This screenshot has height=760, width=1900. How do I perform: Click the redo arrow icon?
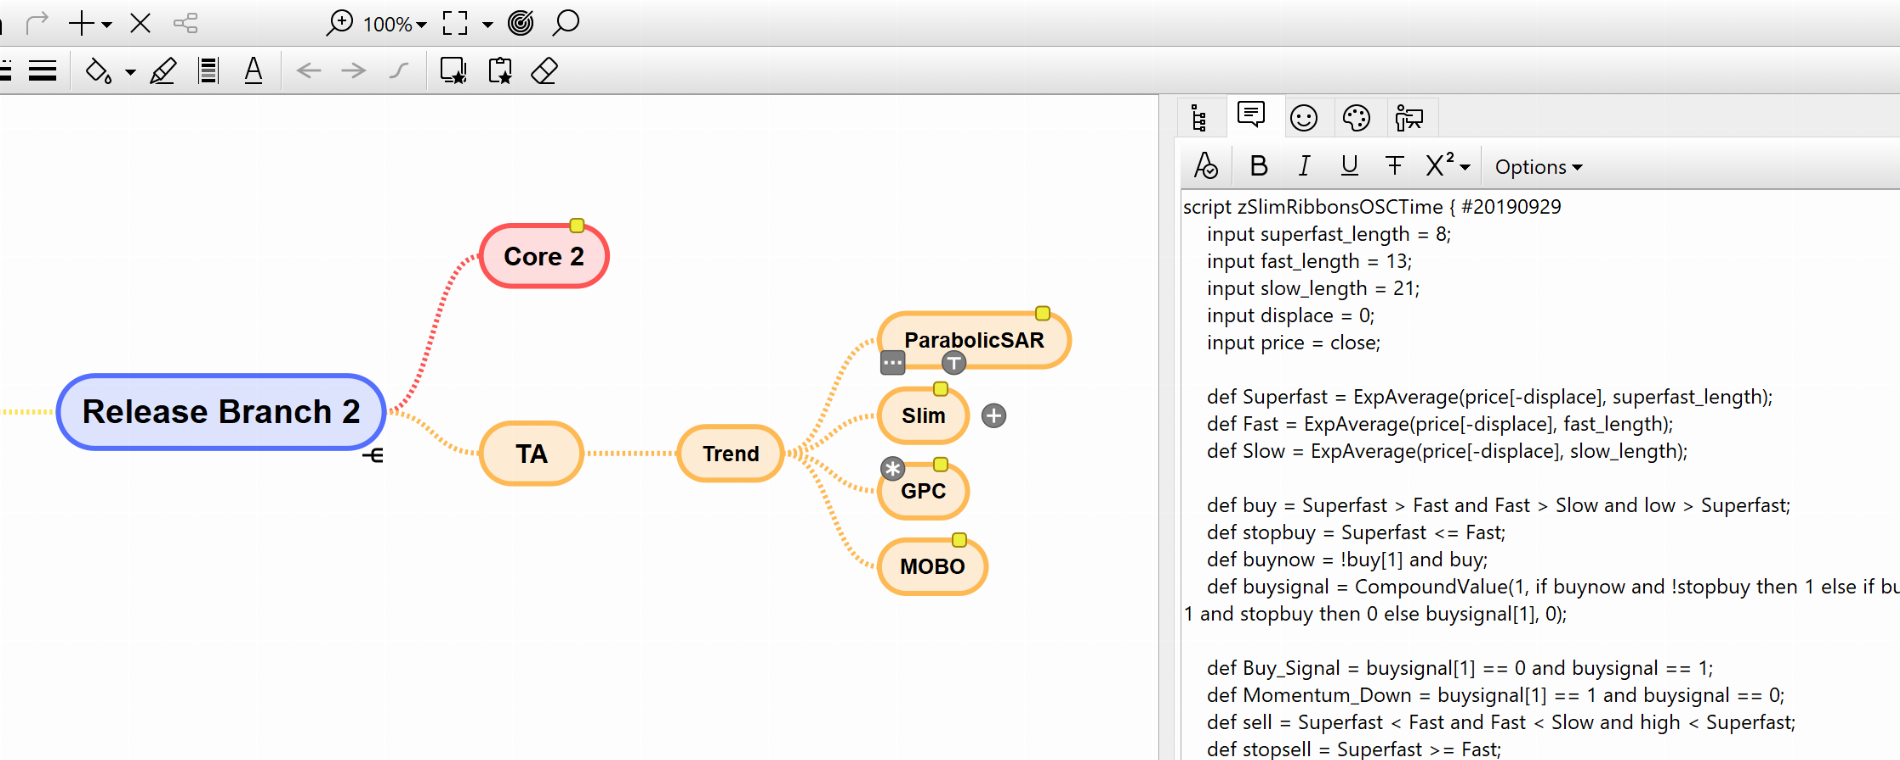pyautogui.click(x=37, y=22)
